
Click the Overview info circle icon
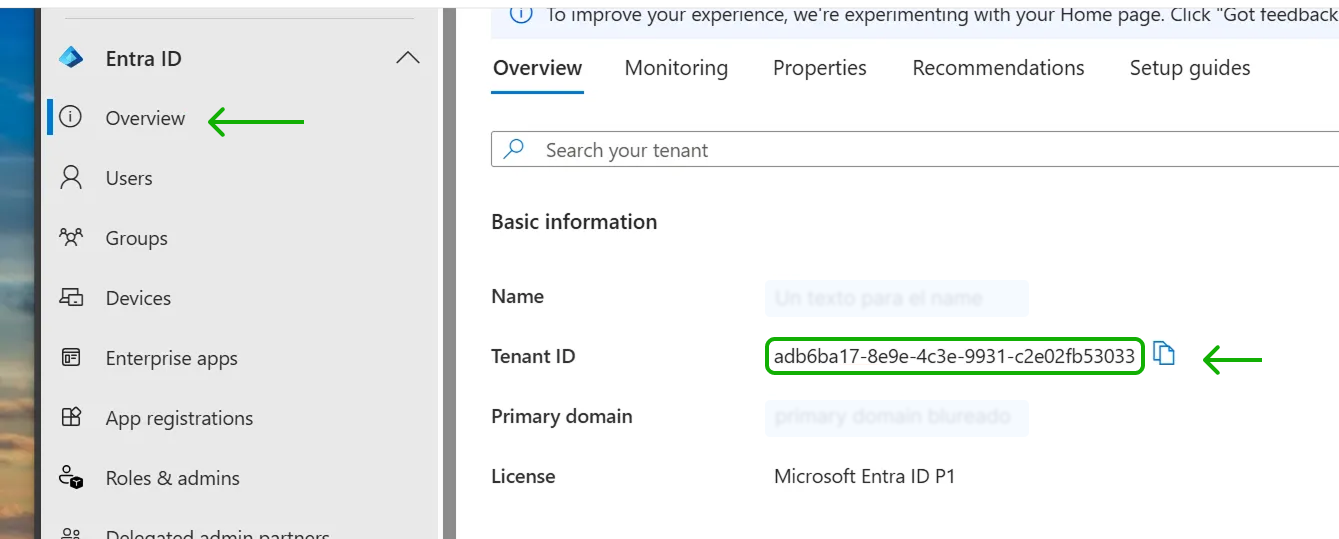70,118
